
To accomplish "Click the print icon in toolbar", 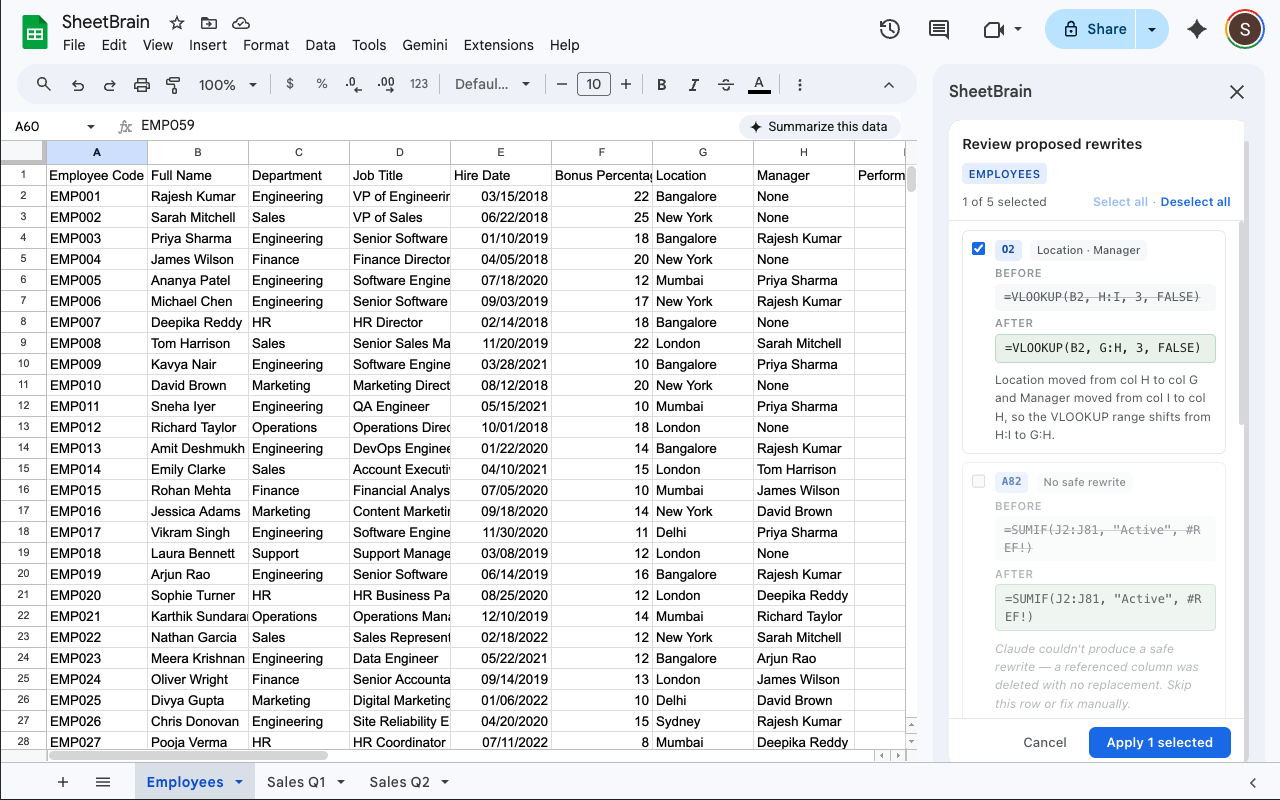I will click(142, 85).
